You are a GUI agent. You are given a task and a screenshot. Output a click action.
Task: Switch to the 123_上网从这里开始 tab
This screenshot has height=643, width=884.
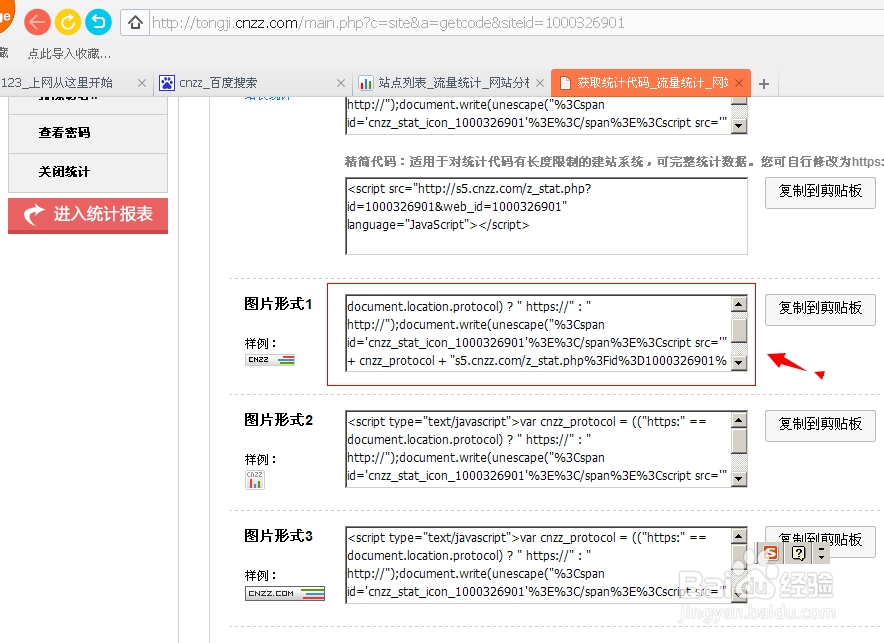(x=57, y=83)
